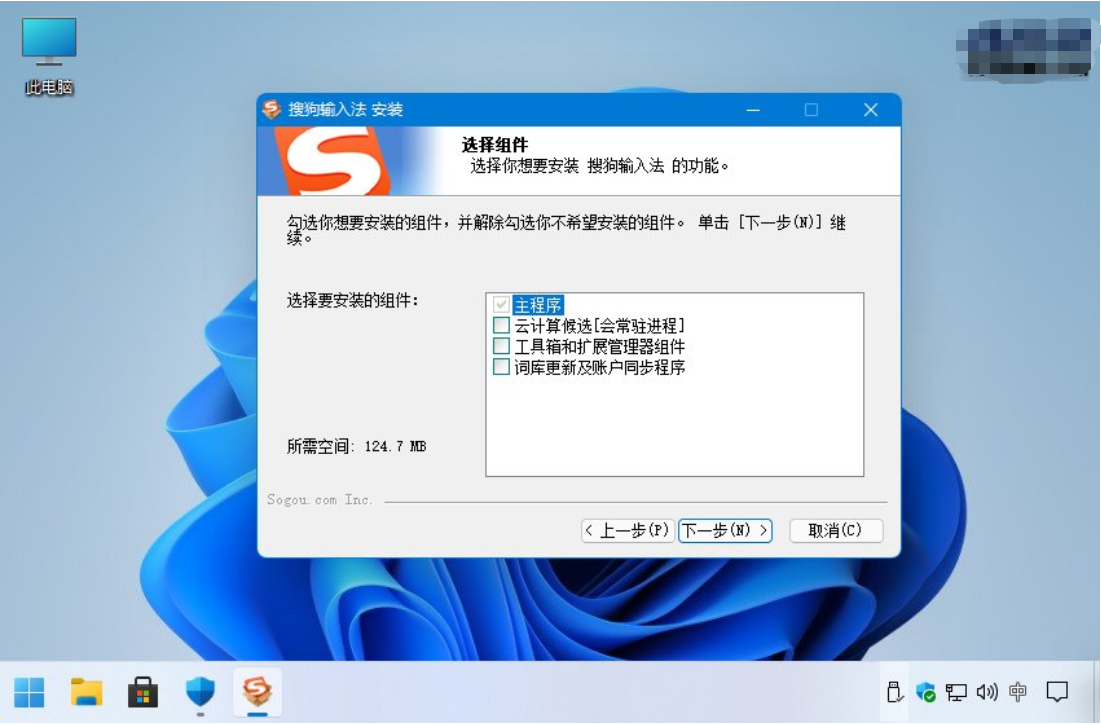Open 此电脑 desktop icon
The width and height of the screenshot is (1101, 725).
[49, 56]
